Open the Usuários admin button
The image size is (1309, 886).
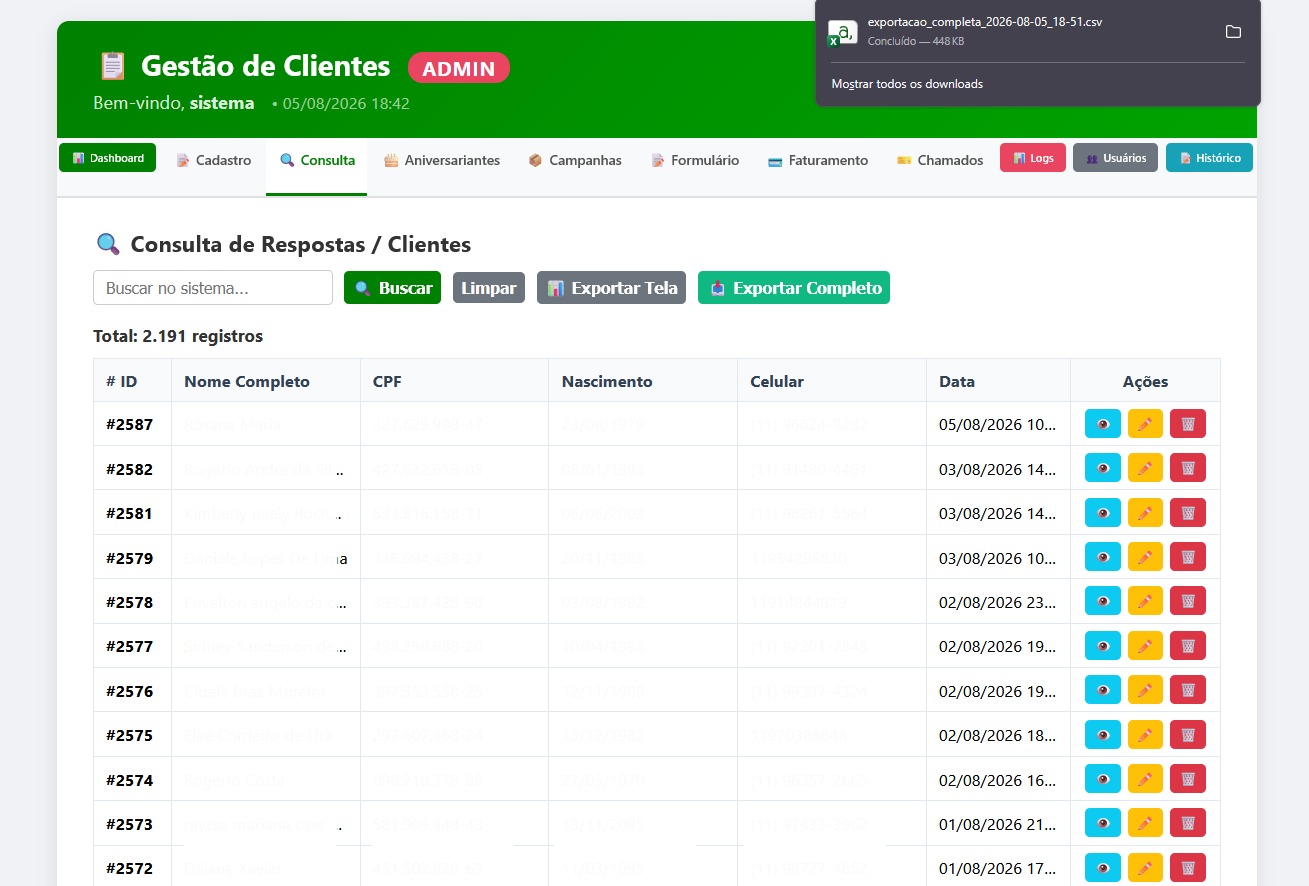[1116, 158]
